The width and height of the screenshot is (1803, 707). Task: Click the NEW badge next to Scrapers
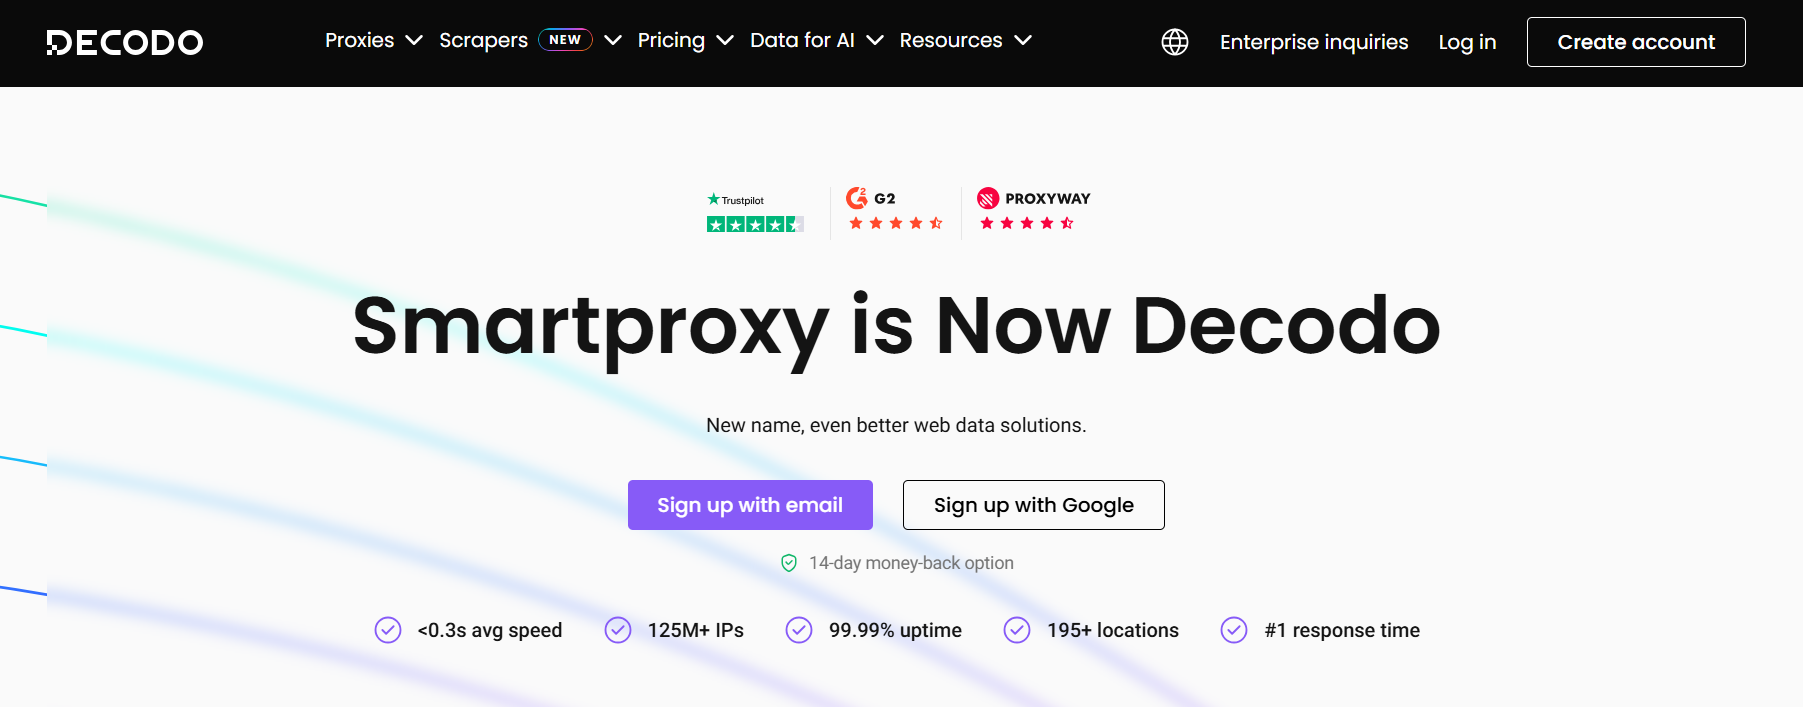pos(565,40)
